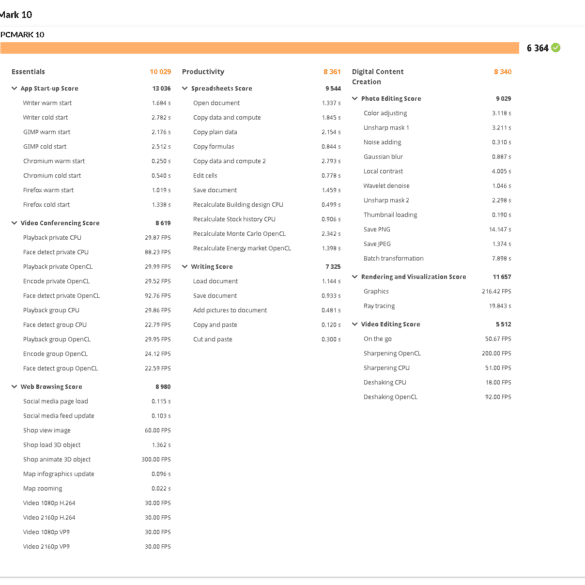Click Copy data and compute 2 row
The image size is (585, 585).
(267, 161)
